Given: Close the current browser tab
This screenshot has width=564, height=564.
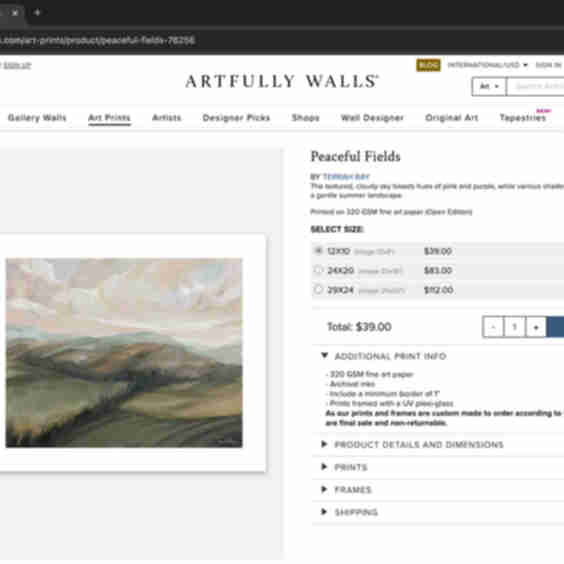Looking at the screenshot, I should (x=15, y=13).
